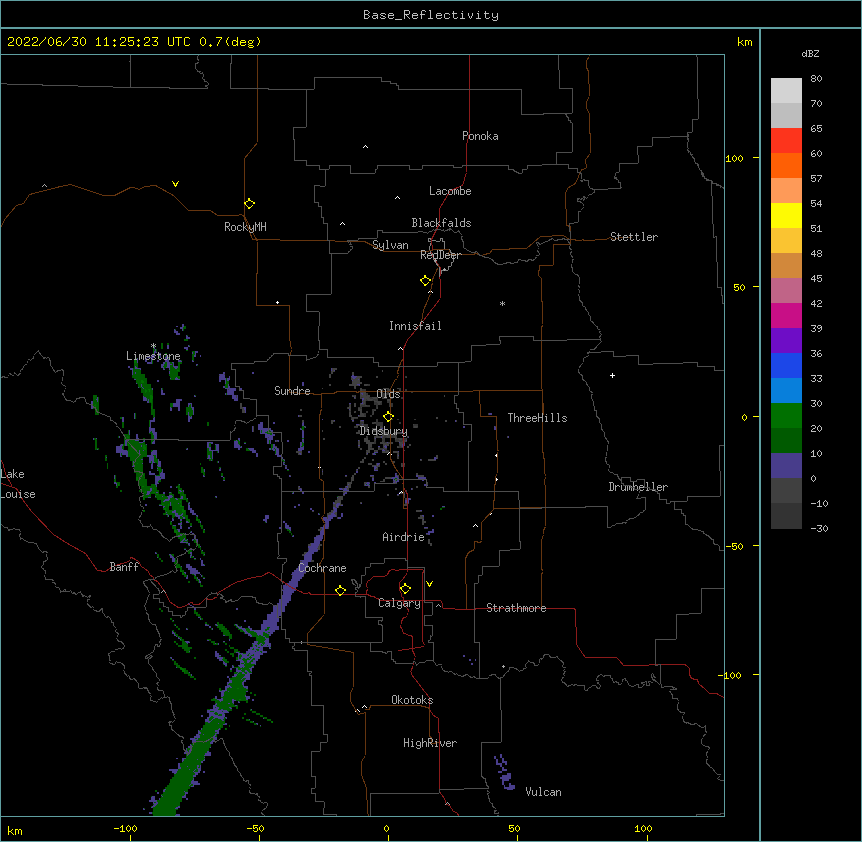Click the yellow marker between Olds and Didsbury

pos(388,417)
